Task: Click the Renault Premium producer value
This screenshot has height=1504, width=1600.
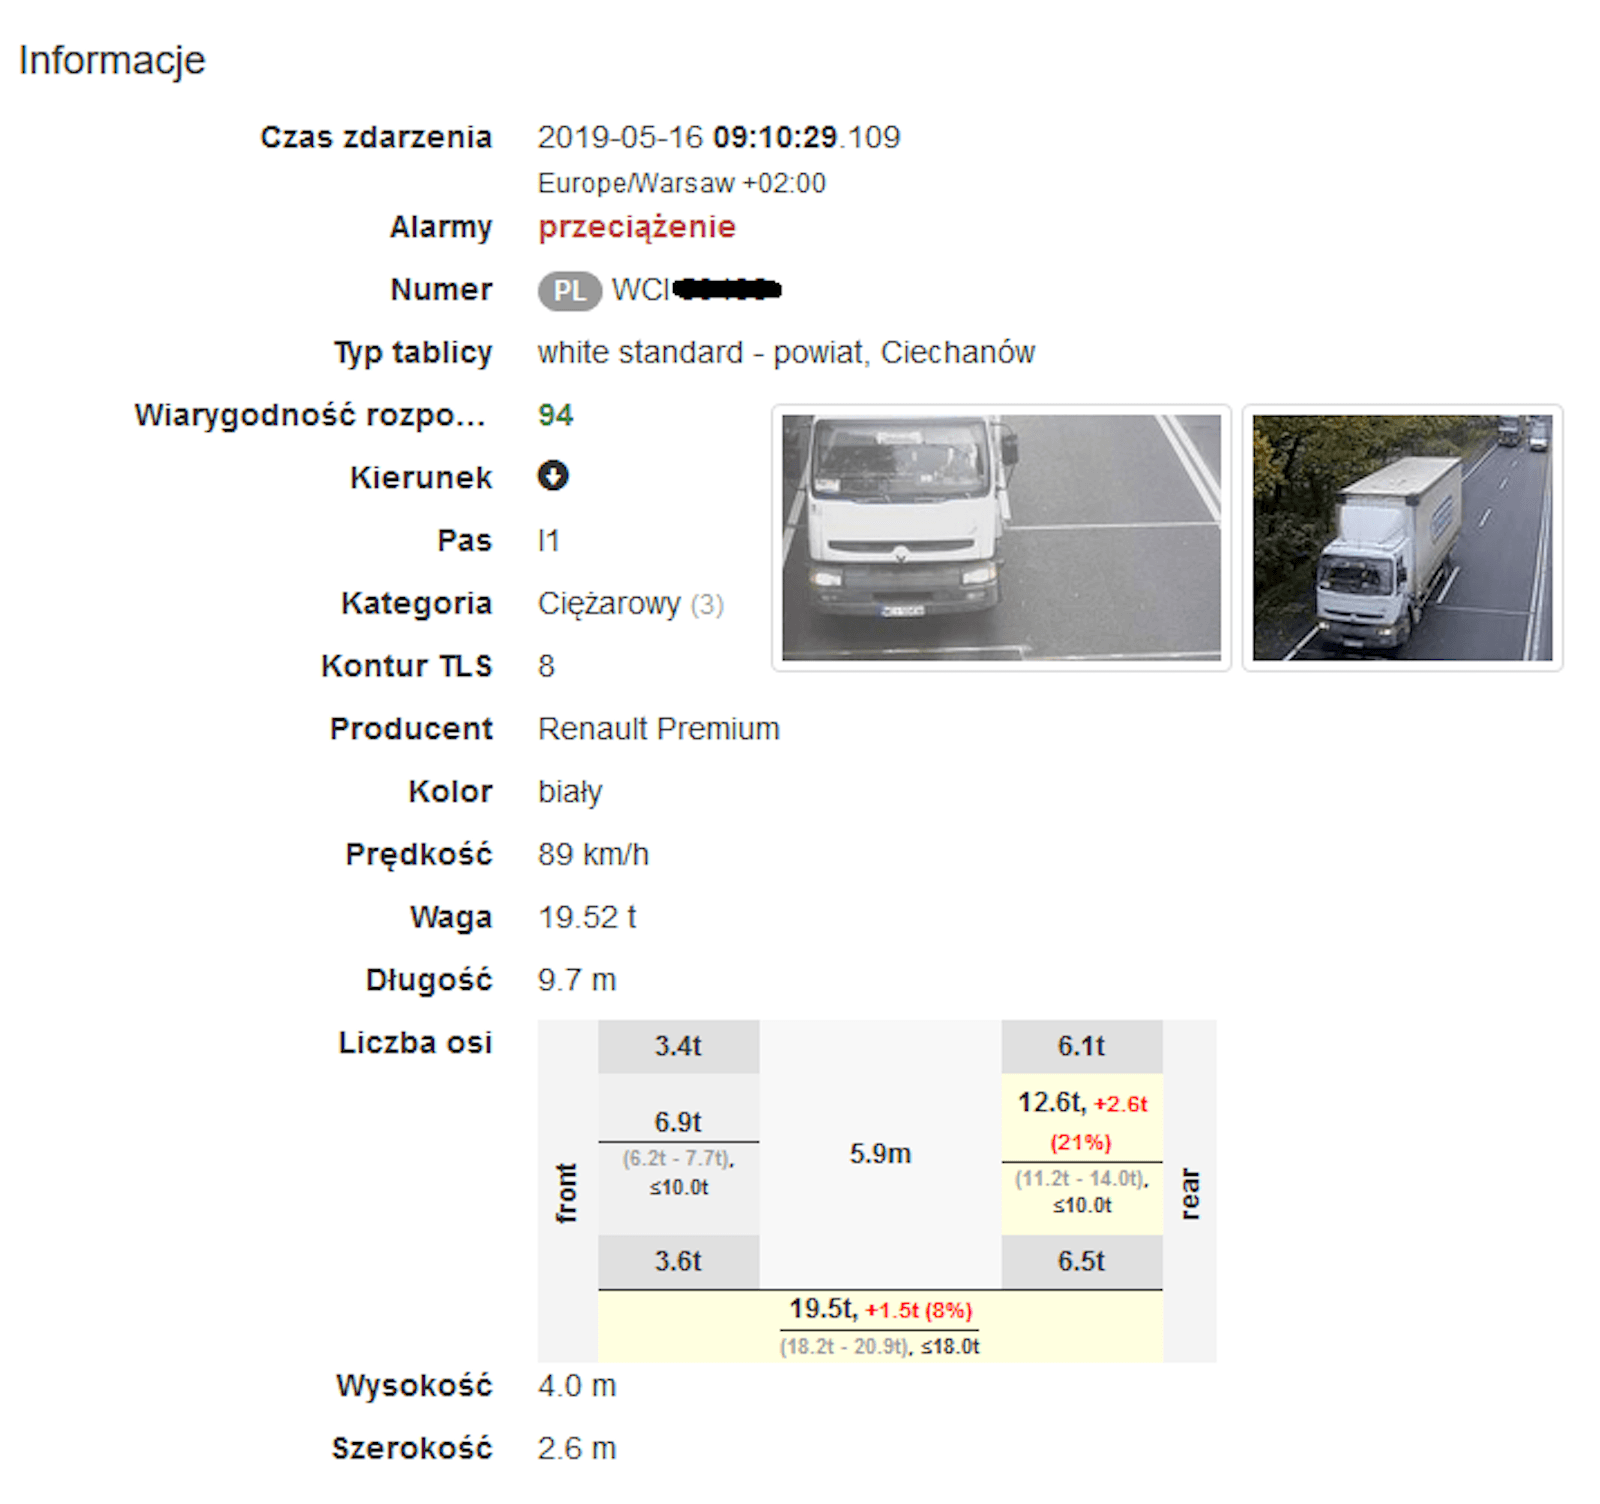Action: pos(659,729)
